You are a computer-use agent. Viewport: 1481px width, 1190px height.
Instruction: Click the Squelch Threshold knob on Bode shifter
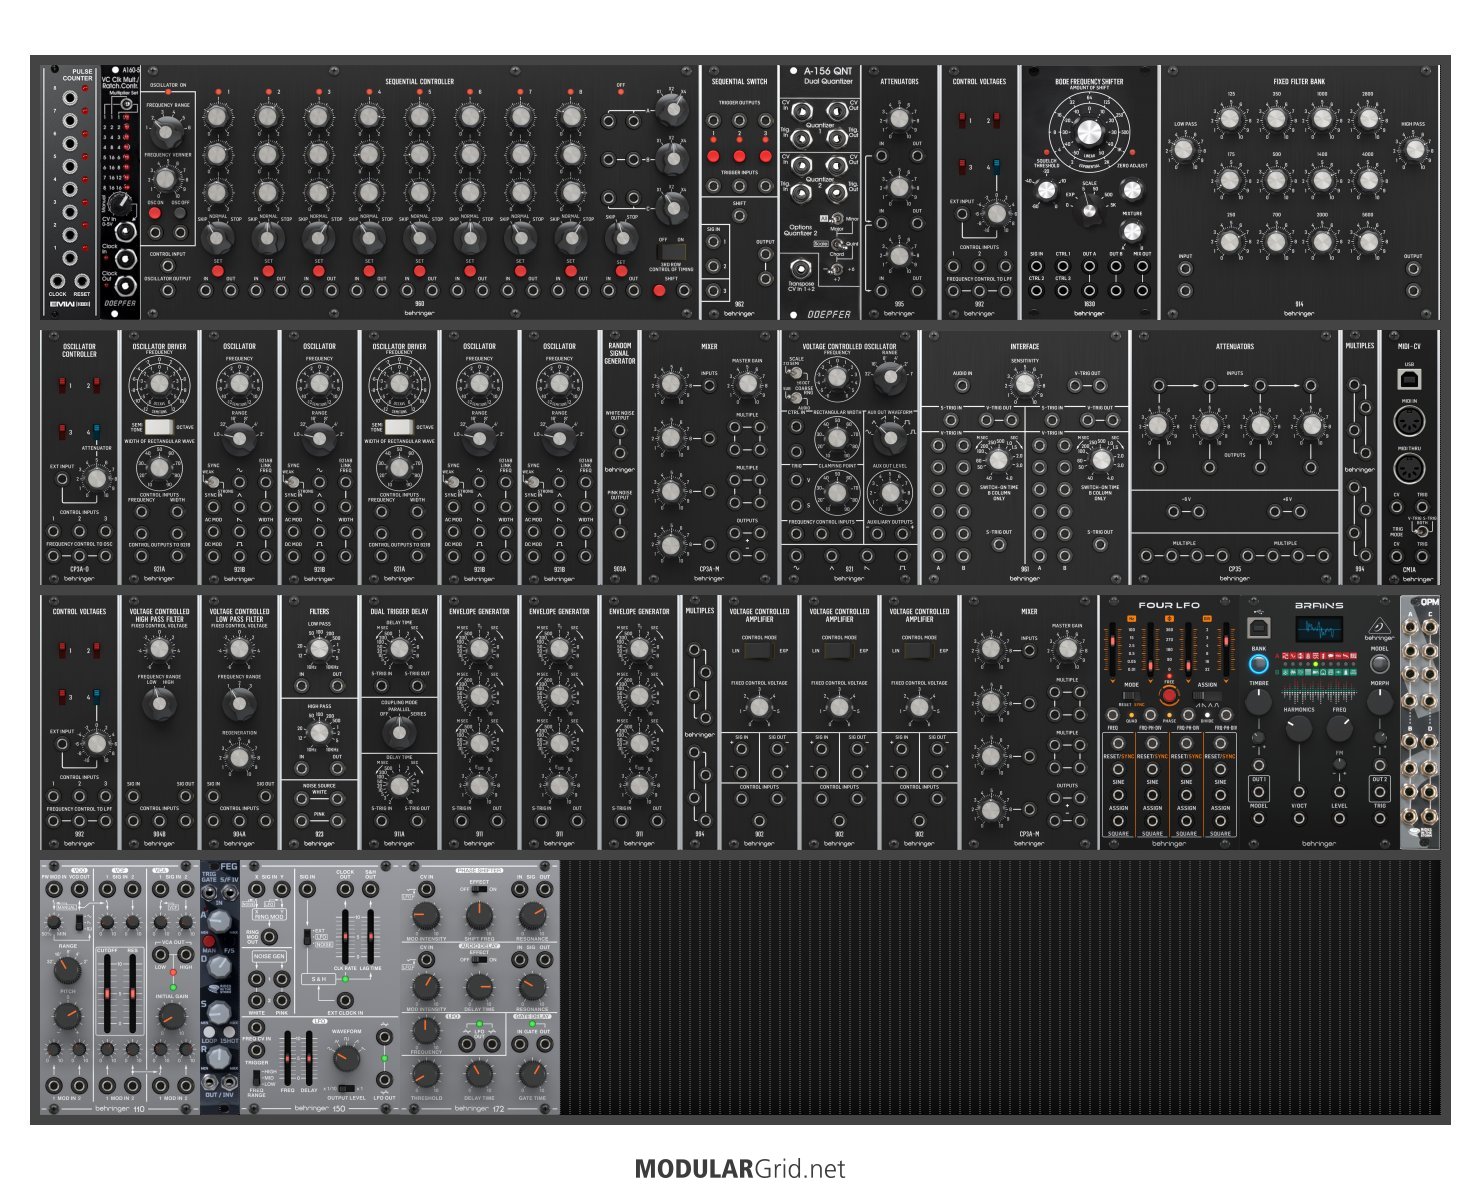click(x=1045, y=189)
